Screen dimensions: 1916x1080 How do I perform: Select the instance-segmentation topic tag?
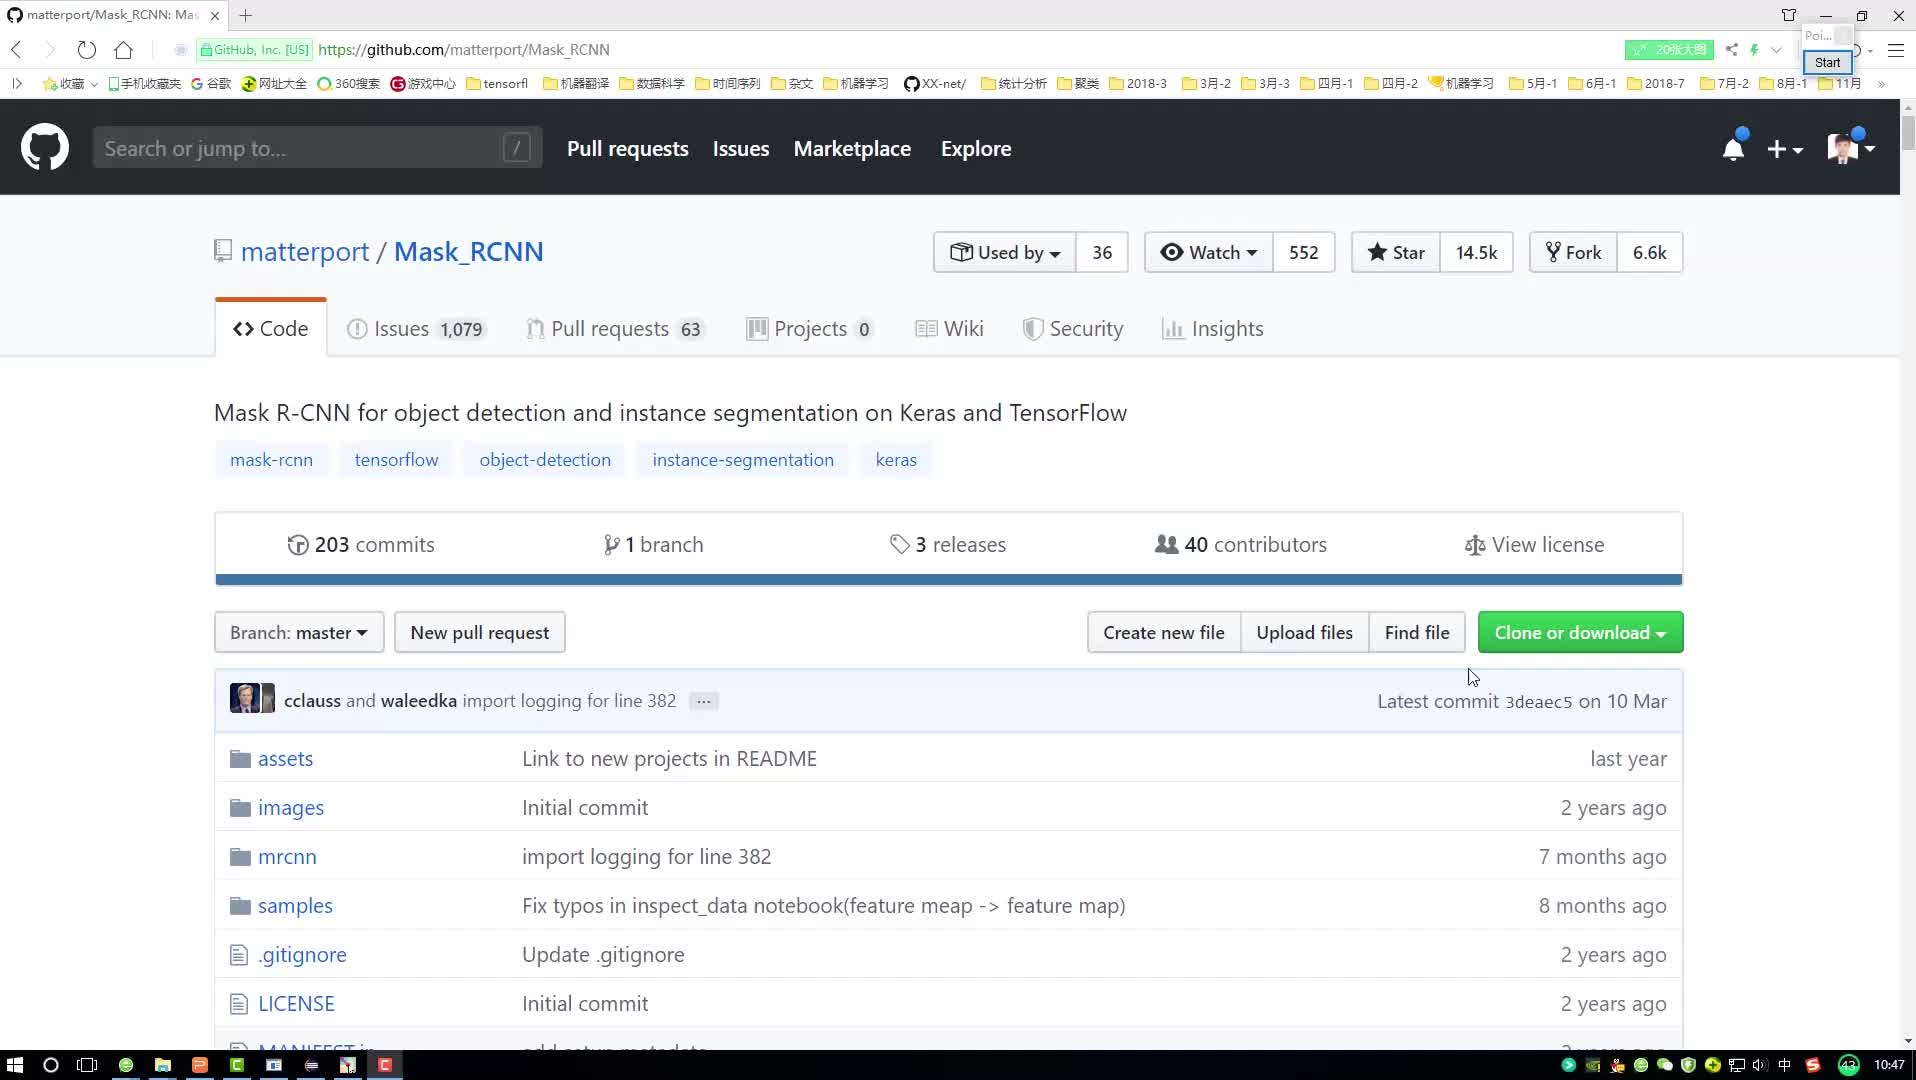(x=743, y=460)
